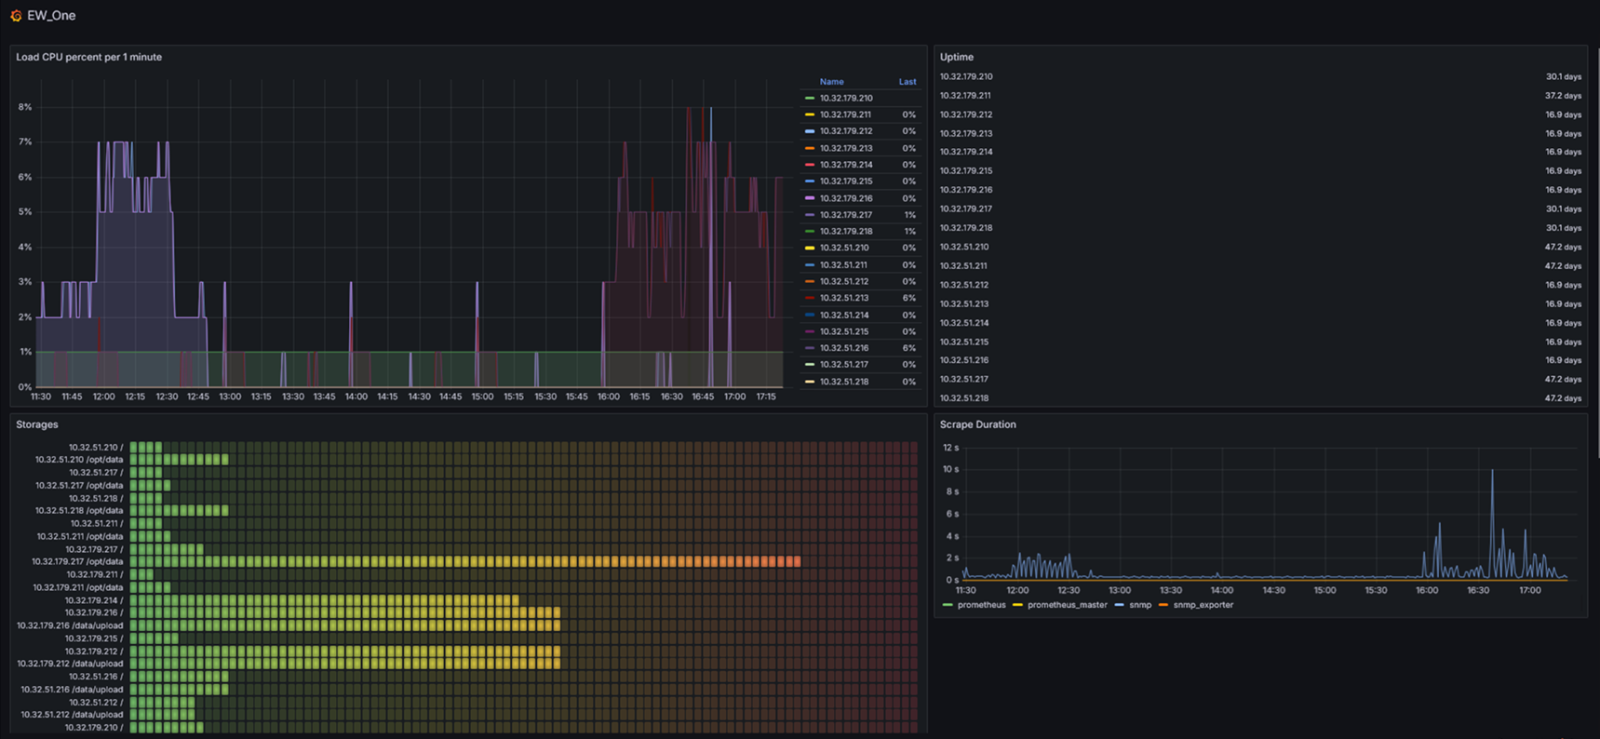The image size is (1600, 739).
Task: Sort legend by Last column header
Action: [907, 82]
